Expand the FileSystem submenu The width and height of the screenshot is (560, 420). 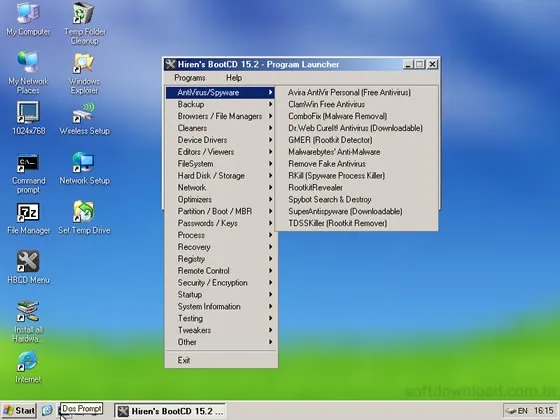click(220, 164)
